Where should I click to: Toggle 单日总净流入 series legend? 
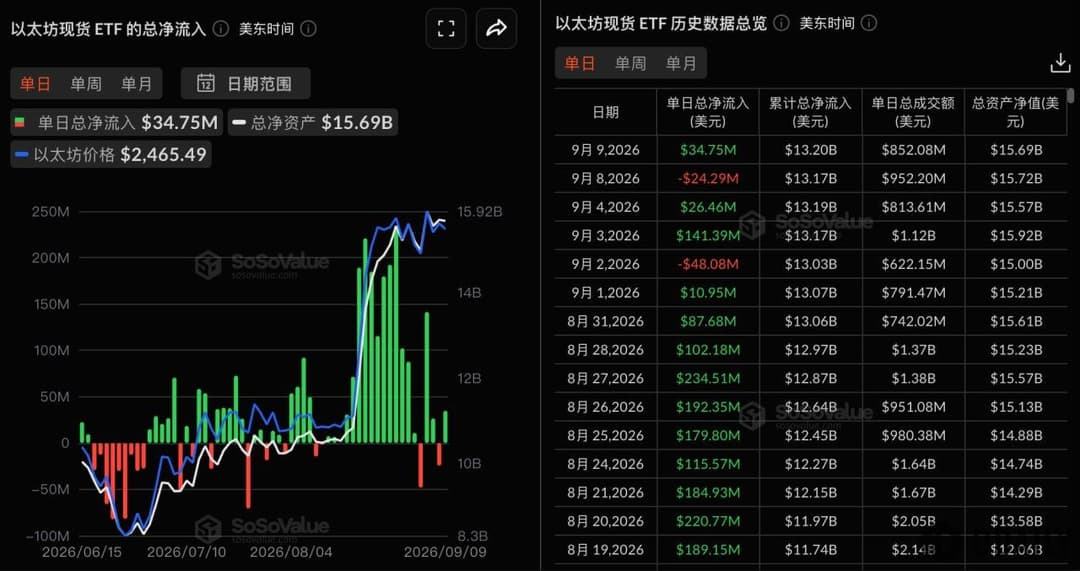click(116, 123)
